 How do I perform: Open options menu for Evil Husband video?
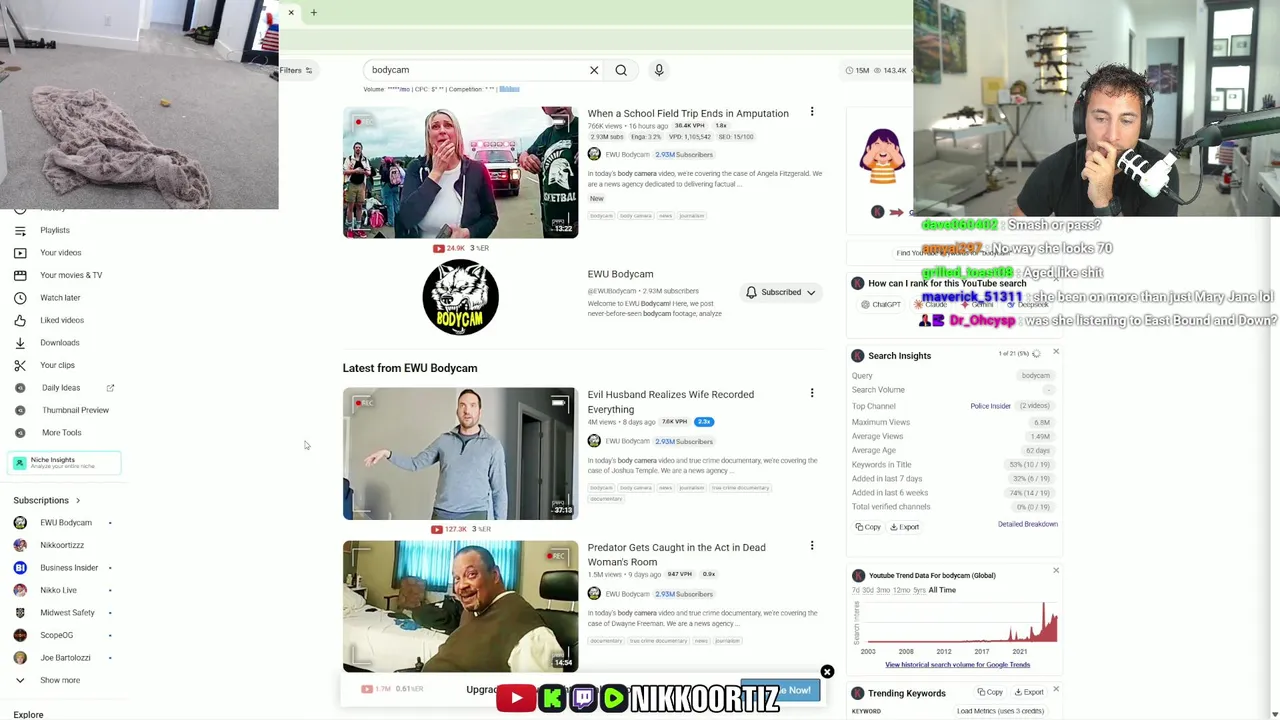[x=812, y=393]
